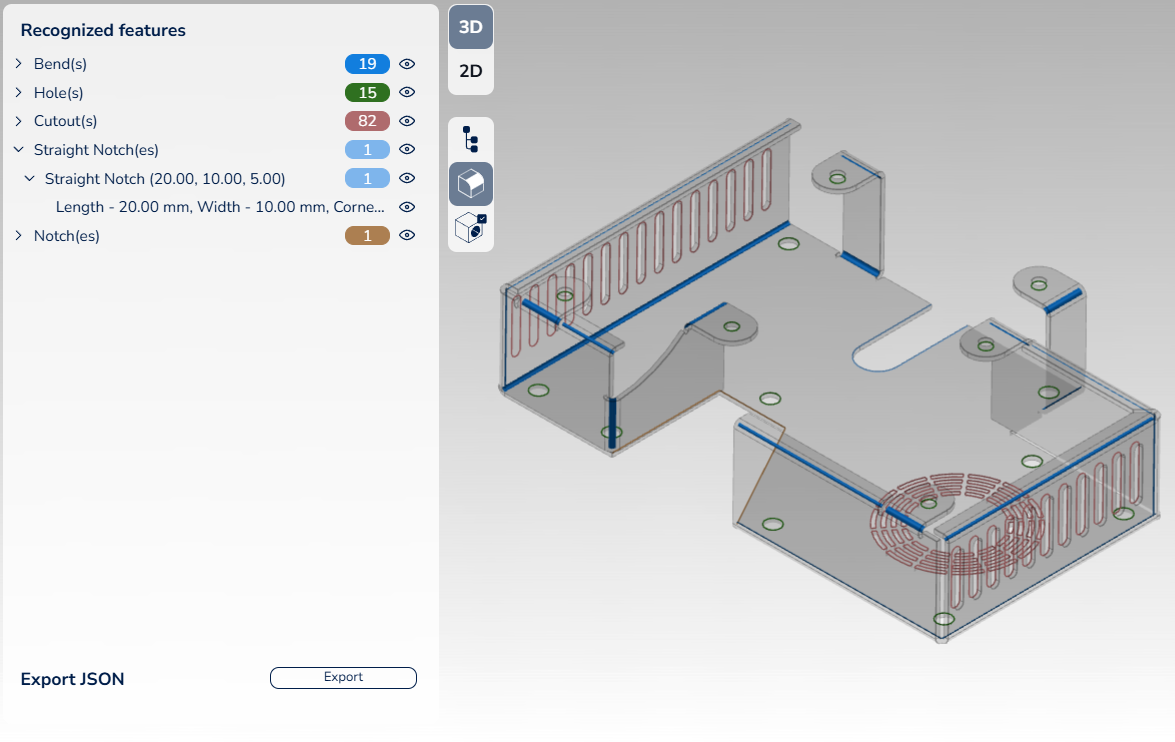Toggle visibility of Hole(s)

click(407, 93)
